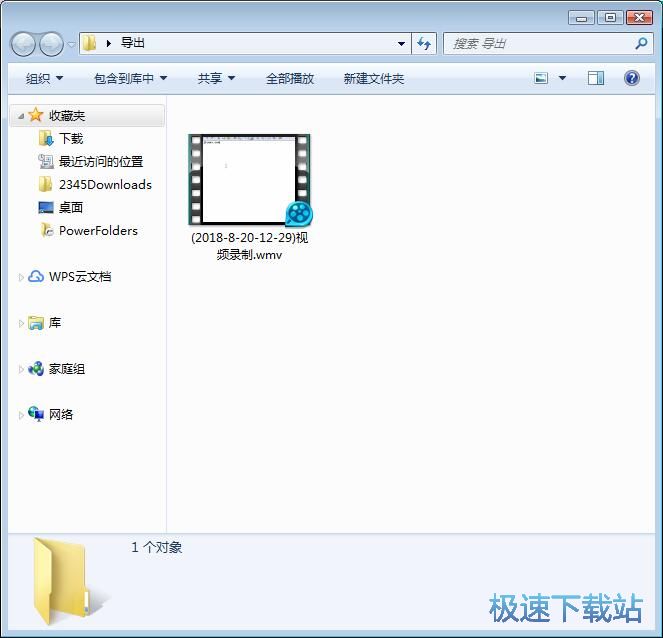663x638 pixels.
Task: Expand the WPS云文档 node
Action: tap(21, 277)
